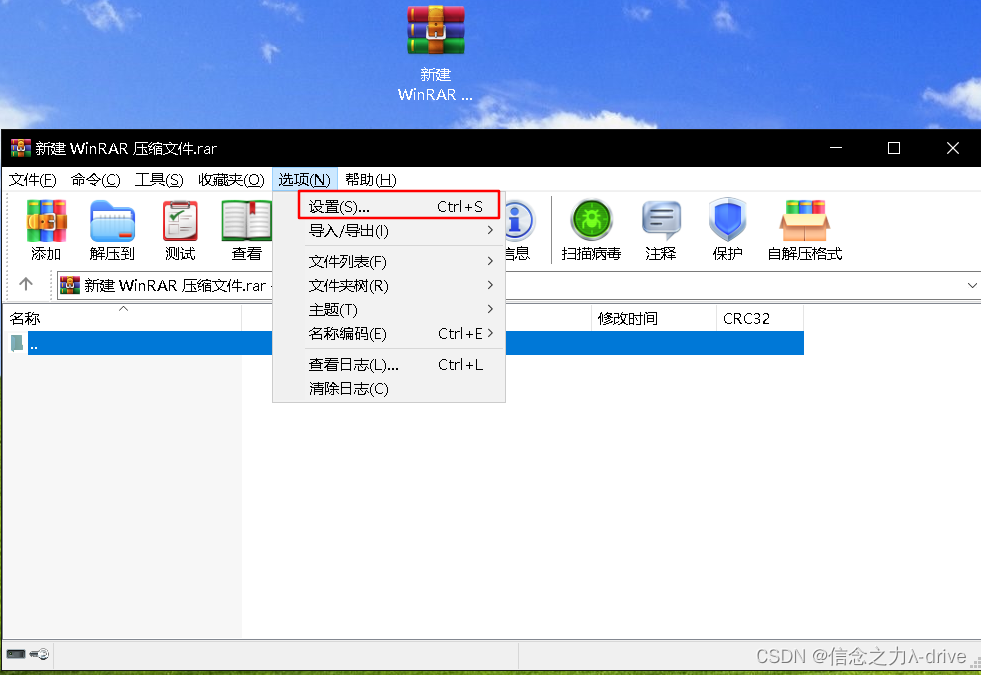This screenshot has width=981, height=675.
Task: Sort by the 修改时间 column header
Action: pyautogui.click(x=653, y=318)
